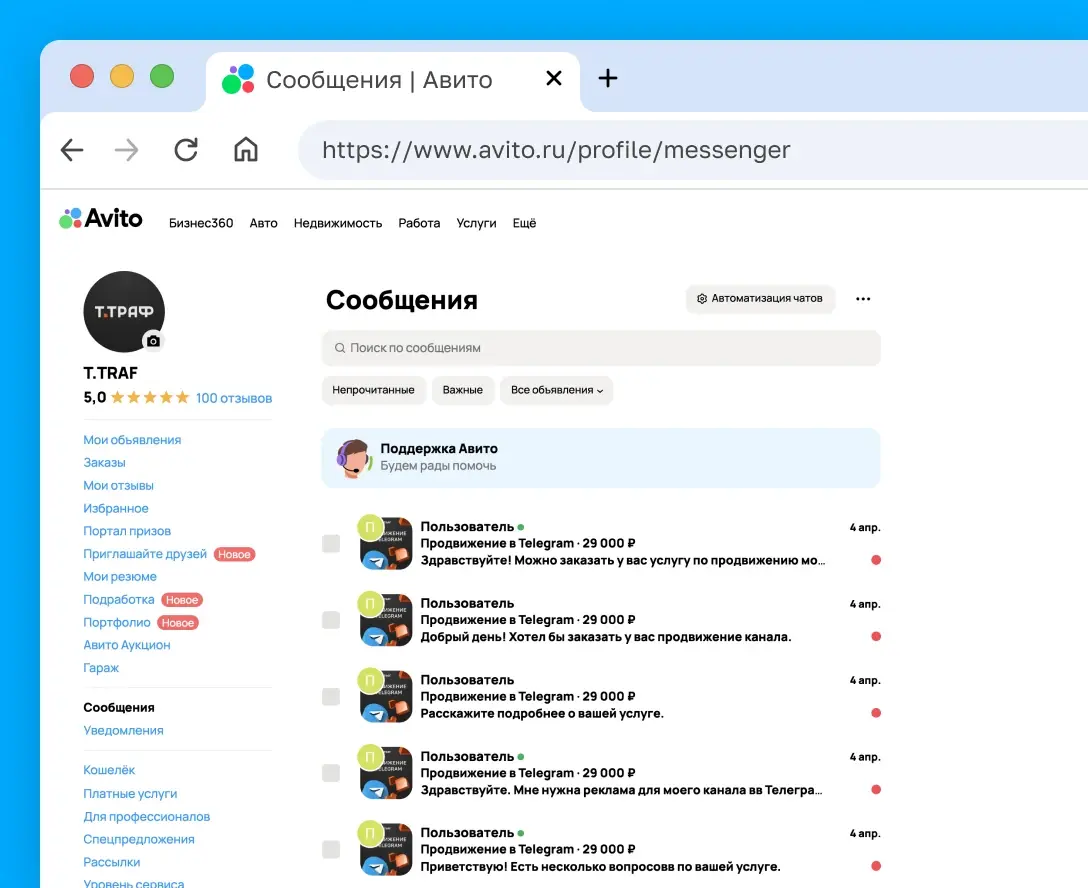Open the browser home icon
The height and width of the screenshot is (888, 1088).
point(246,149)
